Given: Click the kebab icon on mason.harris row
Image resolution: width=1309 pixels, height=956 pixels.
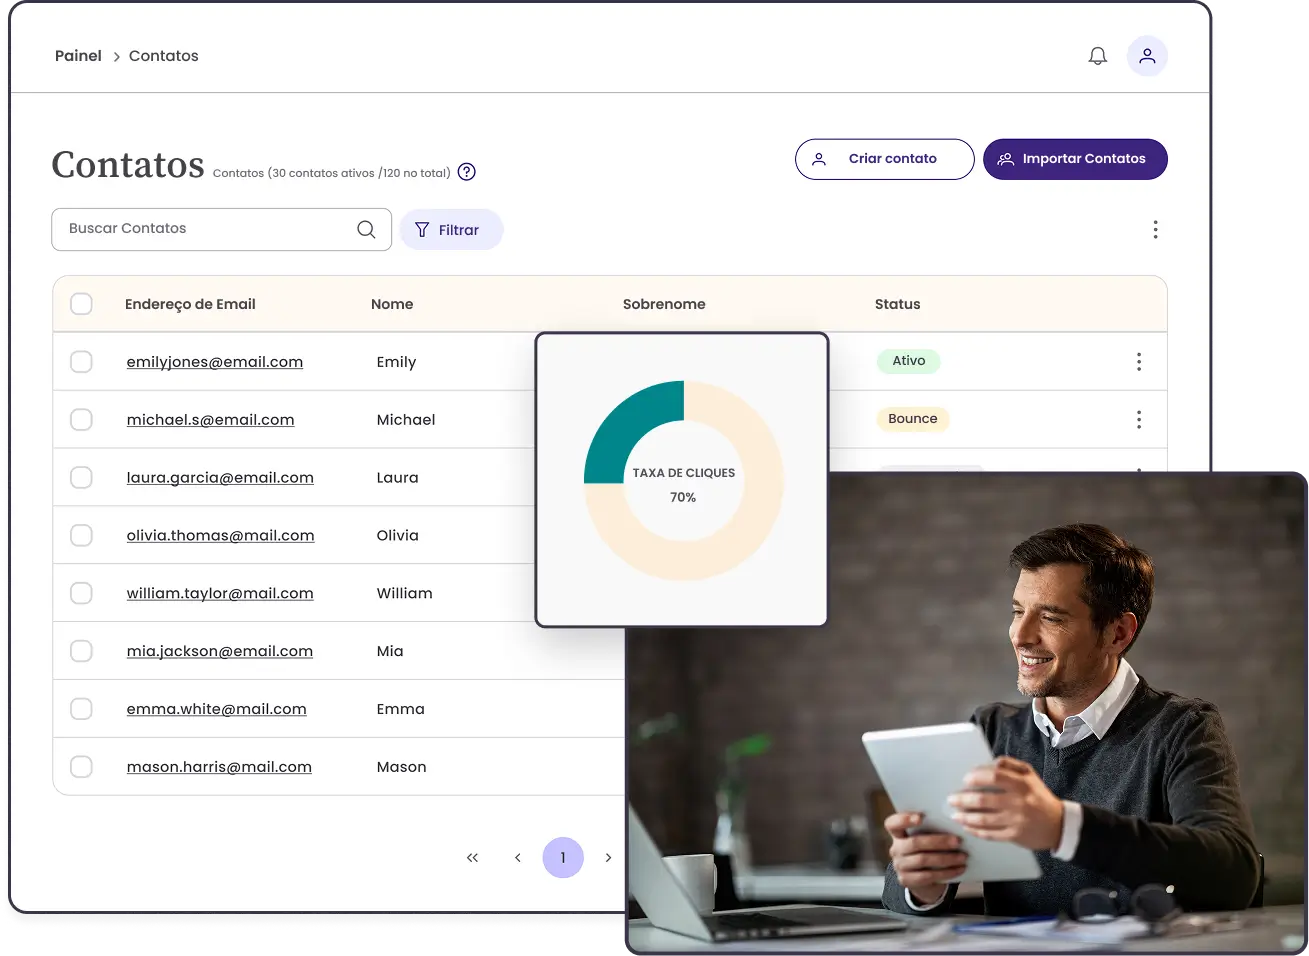Looking at the screenshot, I should pyautogui.click(x=1139, y=767).
